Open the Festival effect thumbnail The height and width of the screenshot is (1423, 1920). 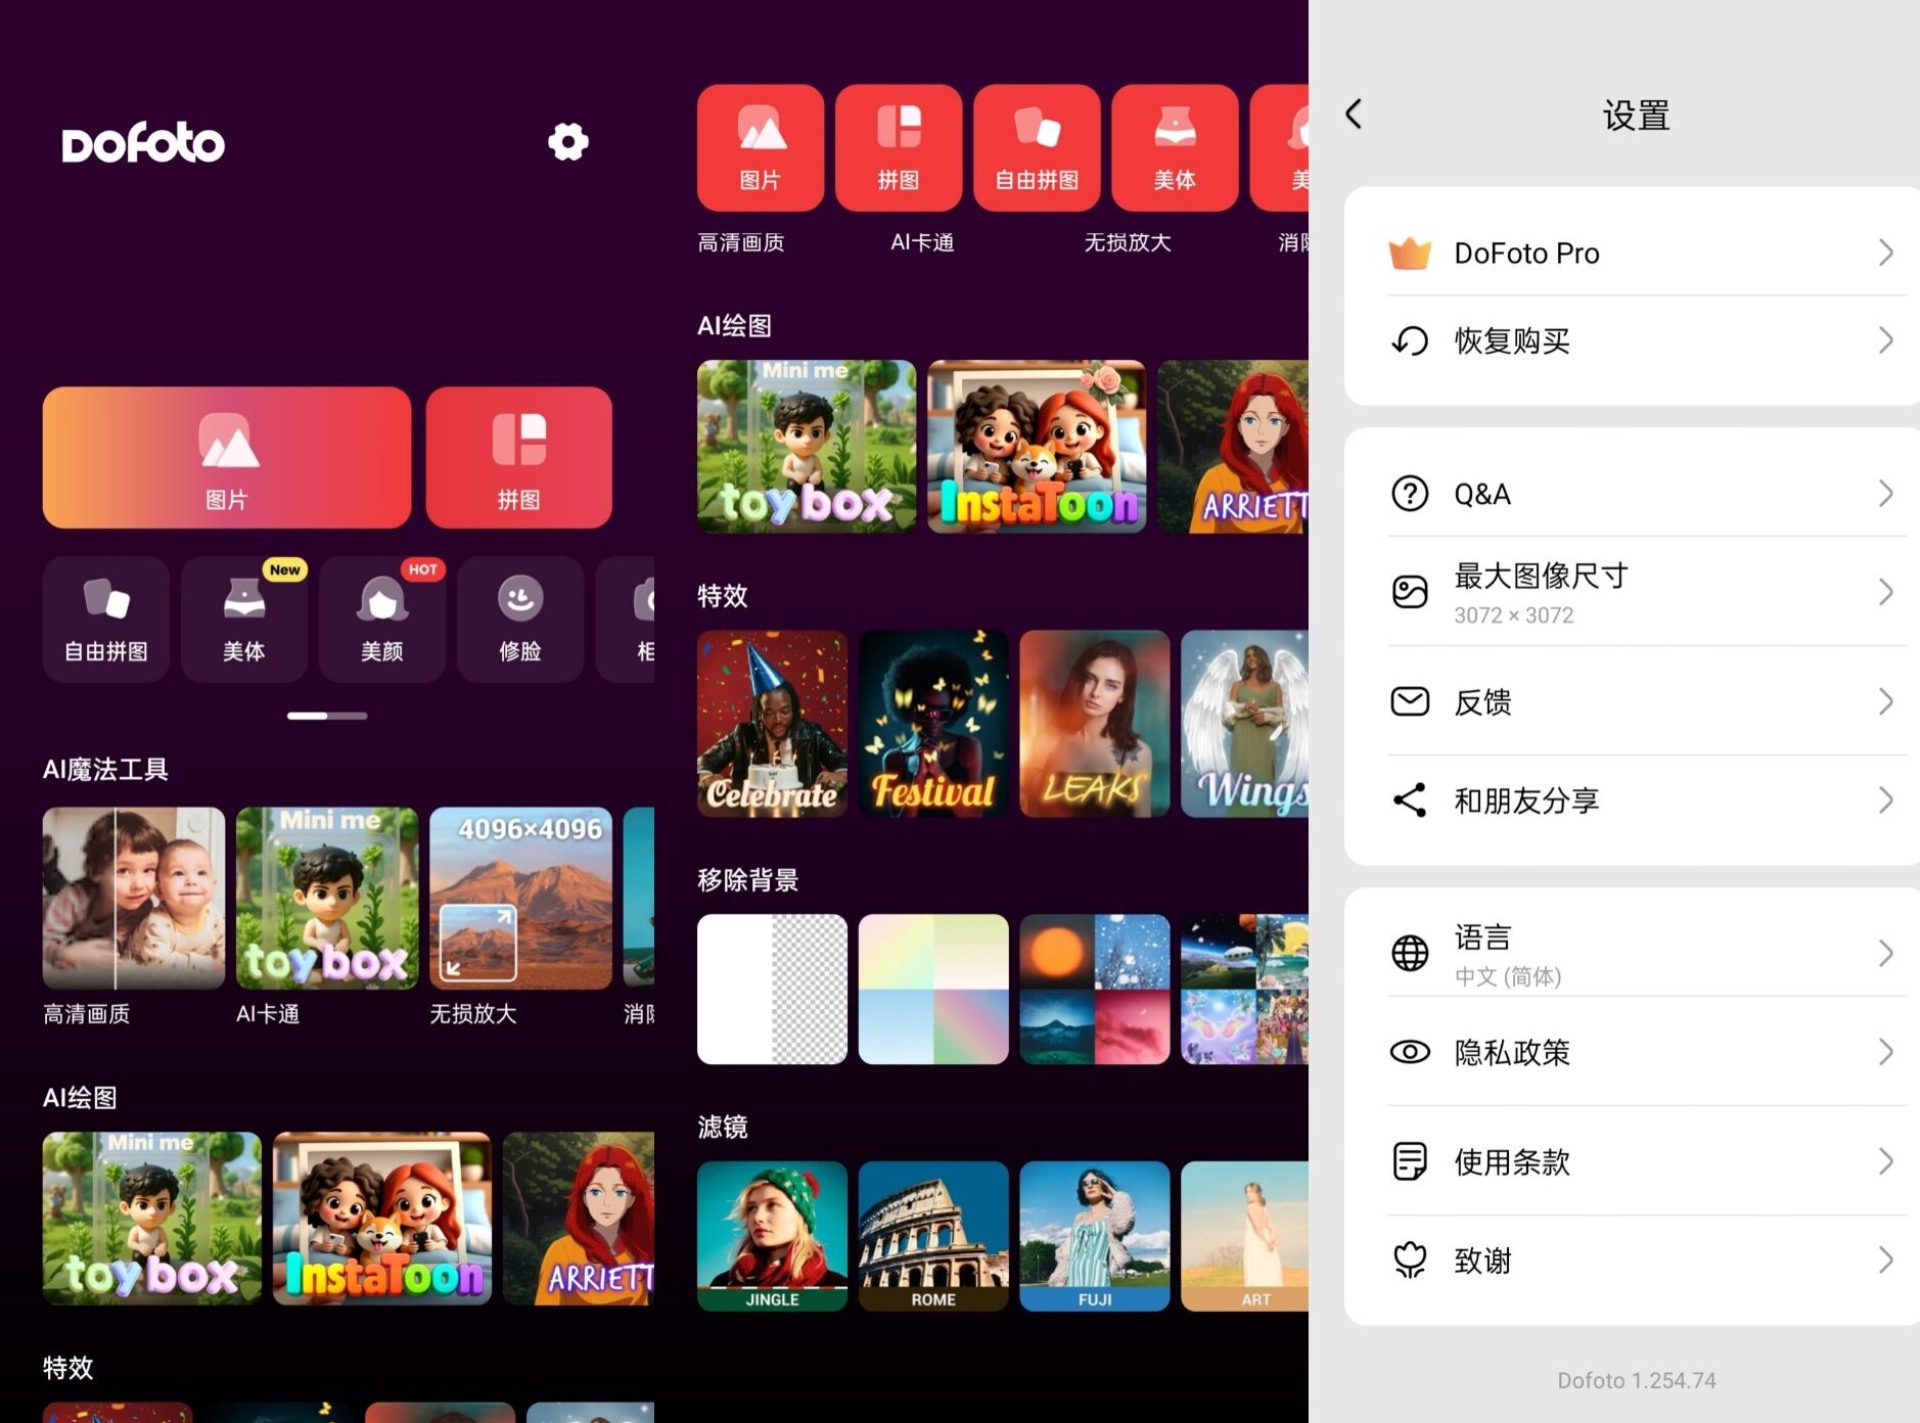click(x=933, y=723)
